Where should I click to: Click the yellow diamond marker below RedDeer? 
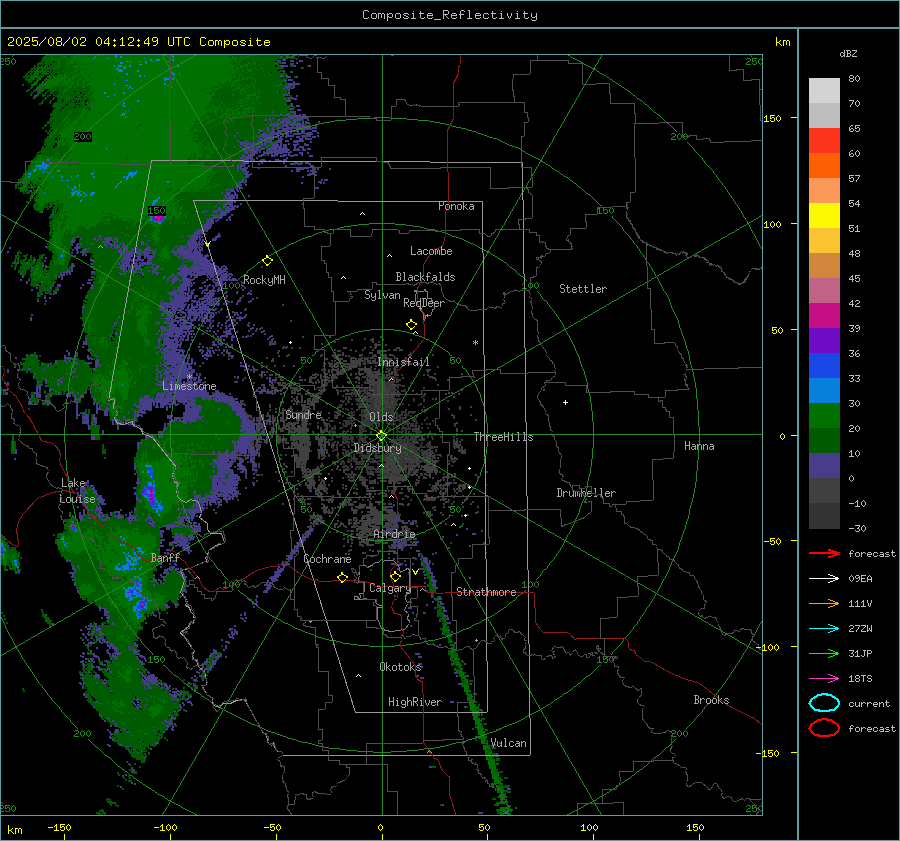[x=411, y=325]
